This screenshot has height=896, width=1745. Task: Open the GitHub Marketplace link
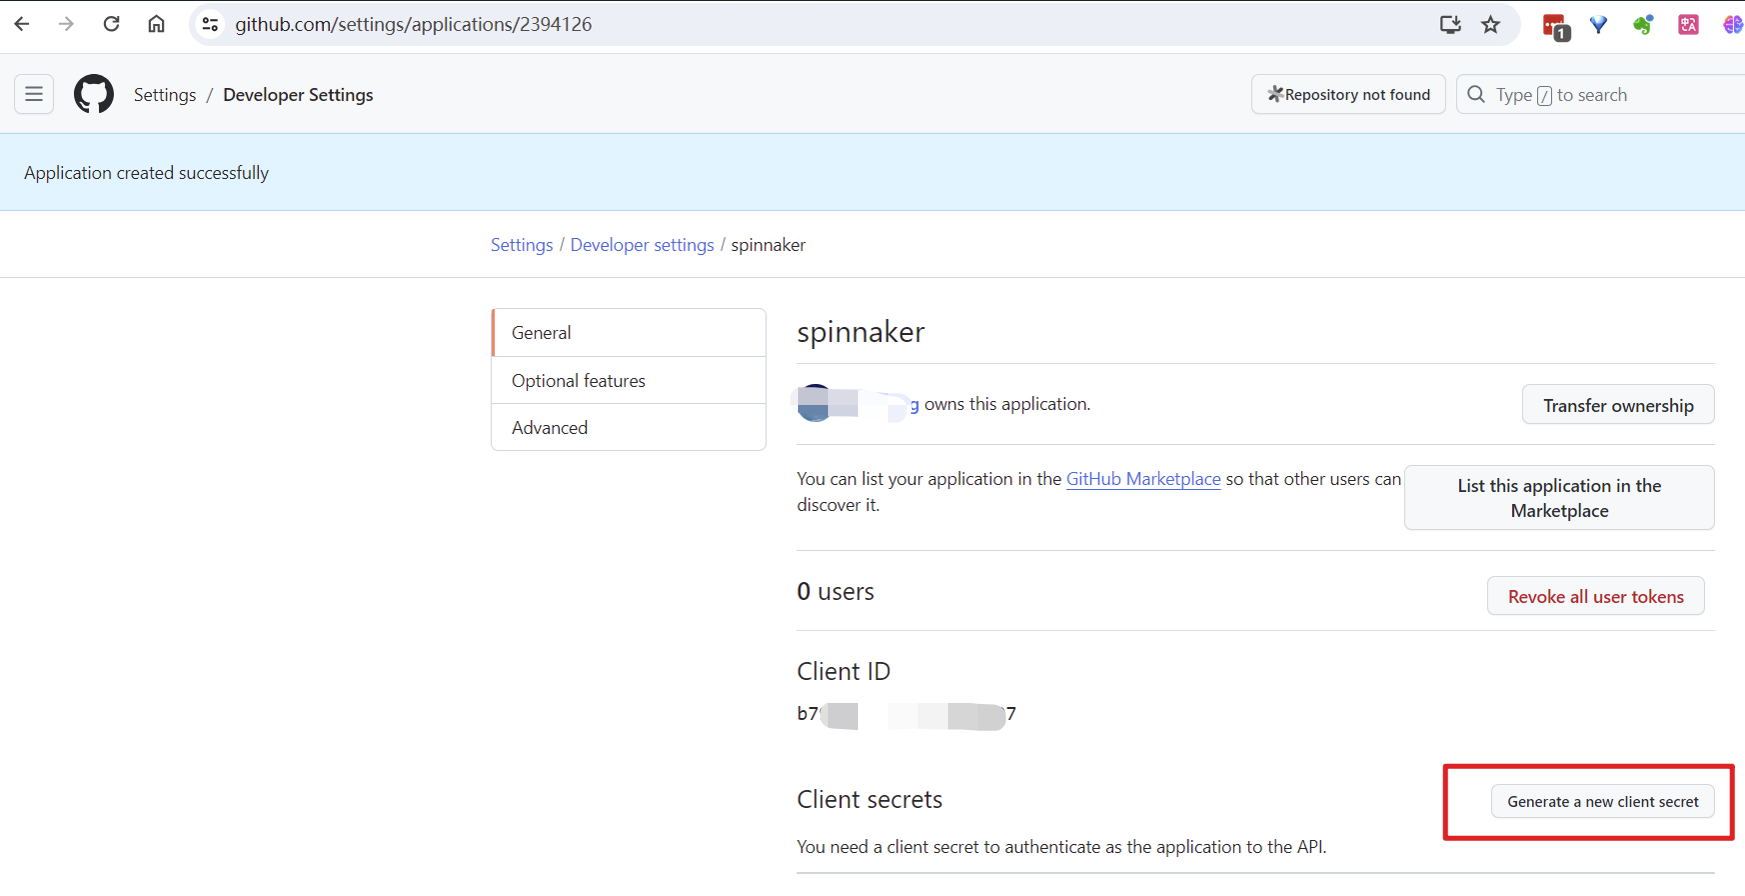pos(1143,479)
